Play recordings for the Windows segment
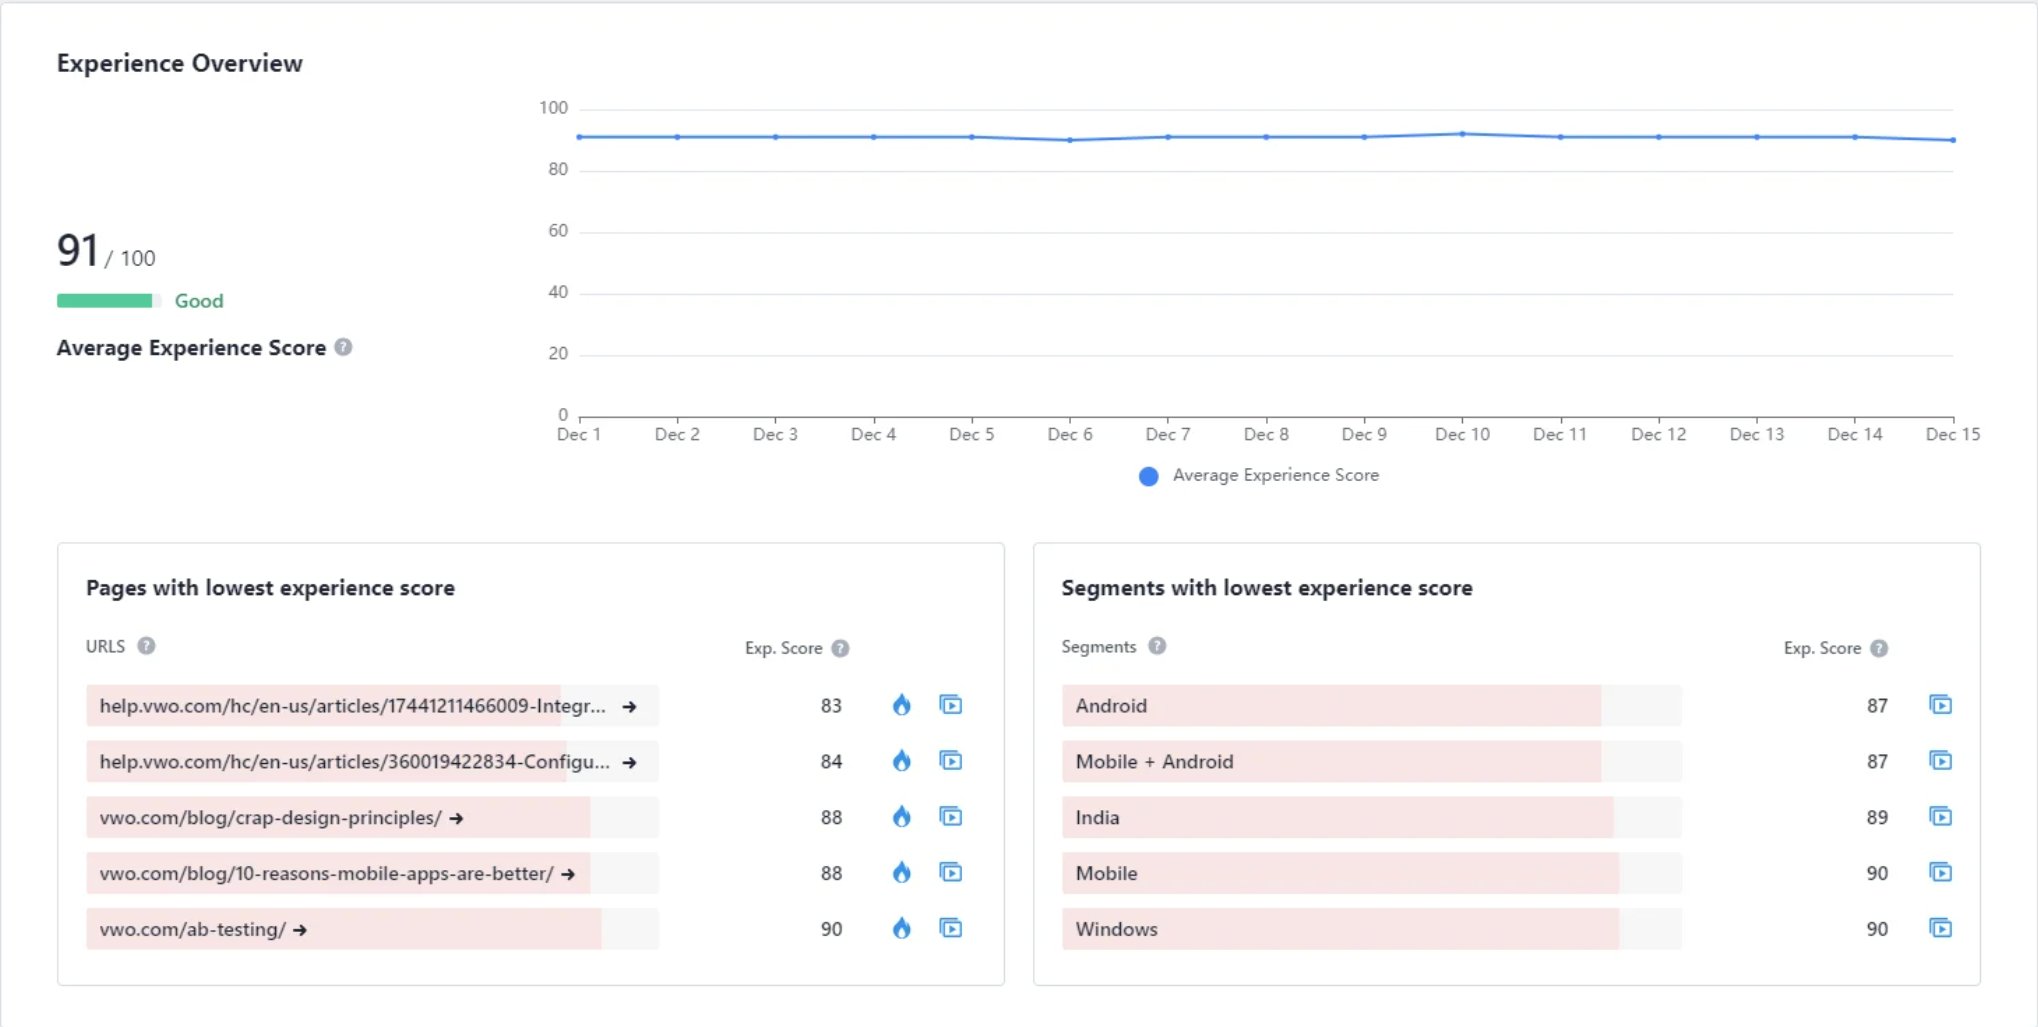Viewport: 2038px width, 1027px height. 1940,929
